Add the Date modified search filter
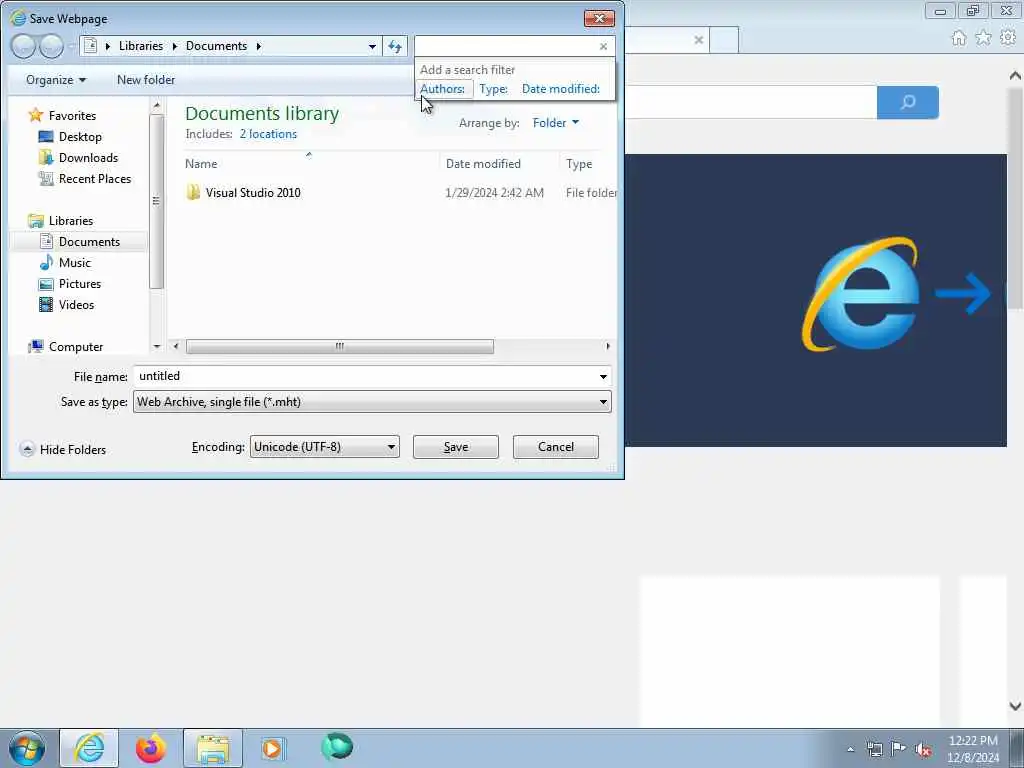 560,89
